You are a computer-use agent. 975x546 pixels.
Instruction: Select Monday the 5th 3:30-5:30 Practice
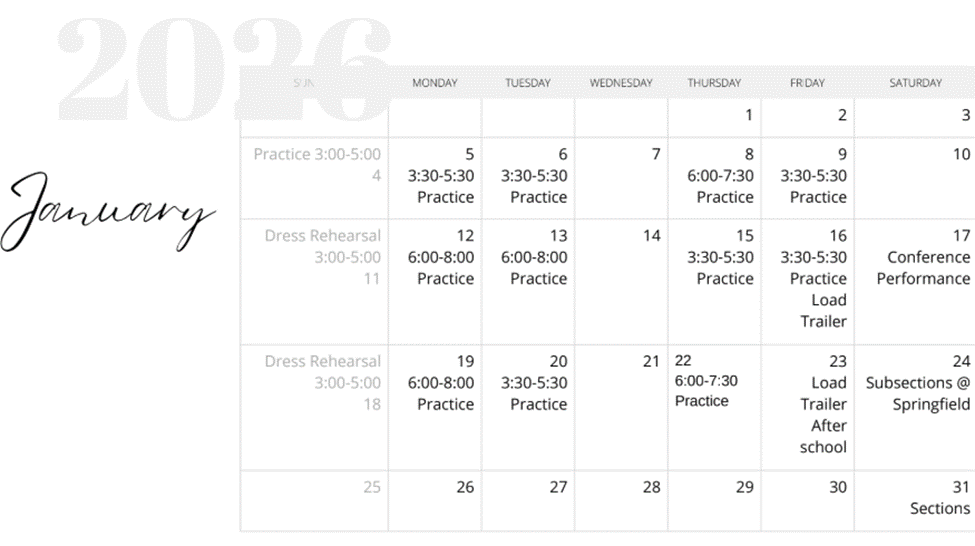click(x=440, y=186)
